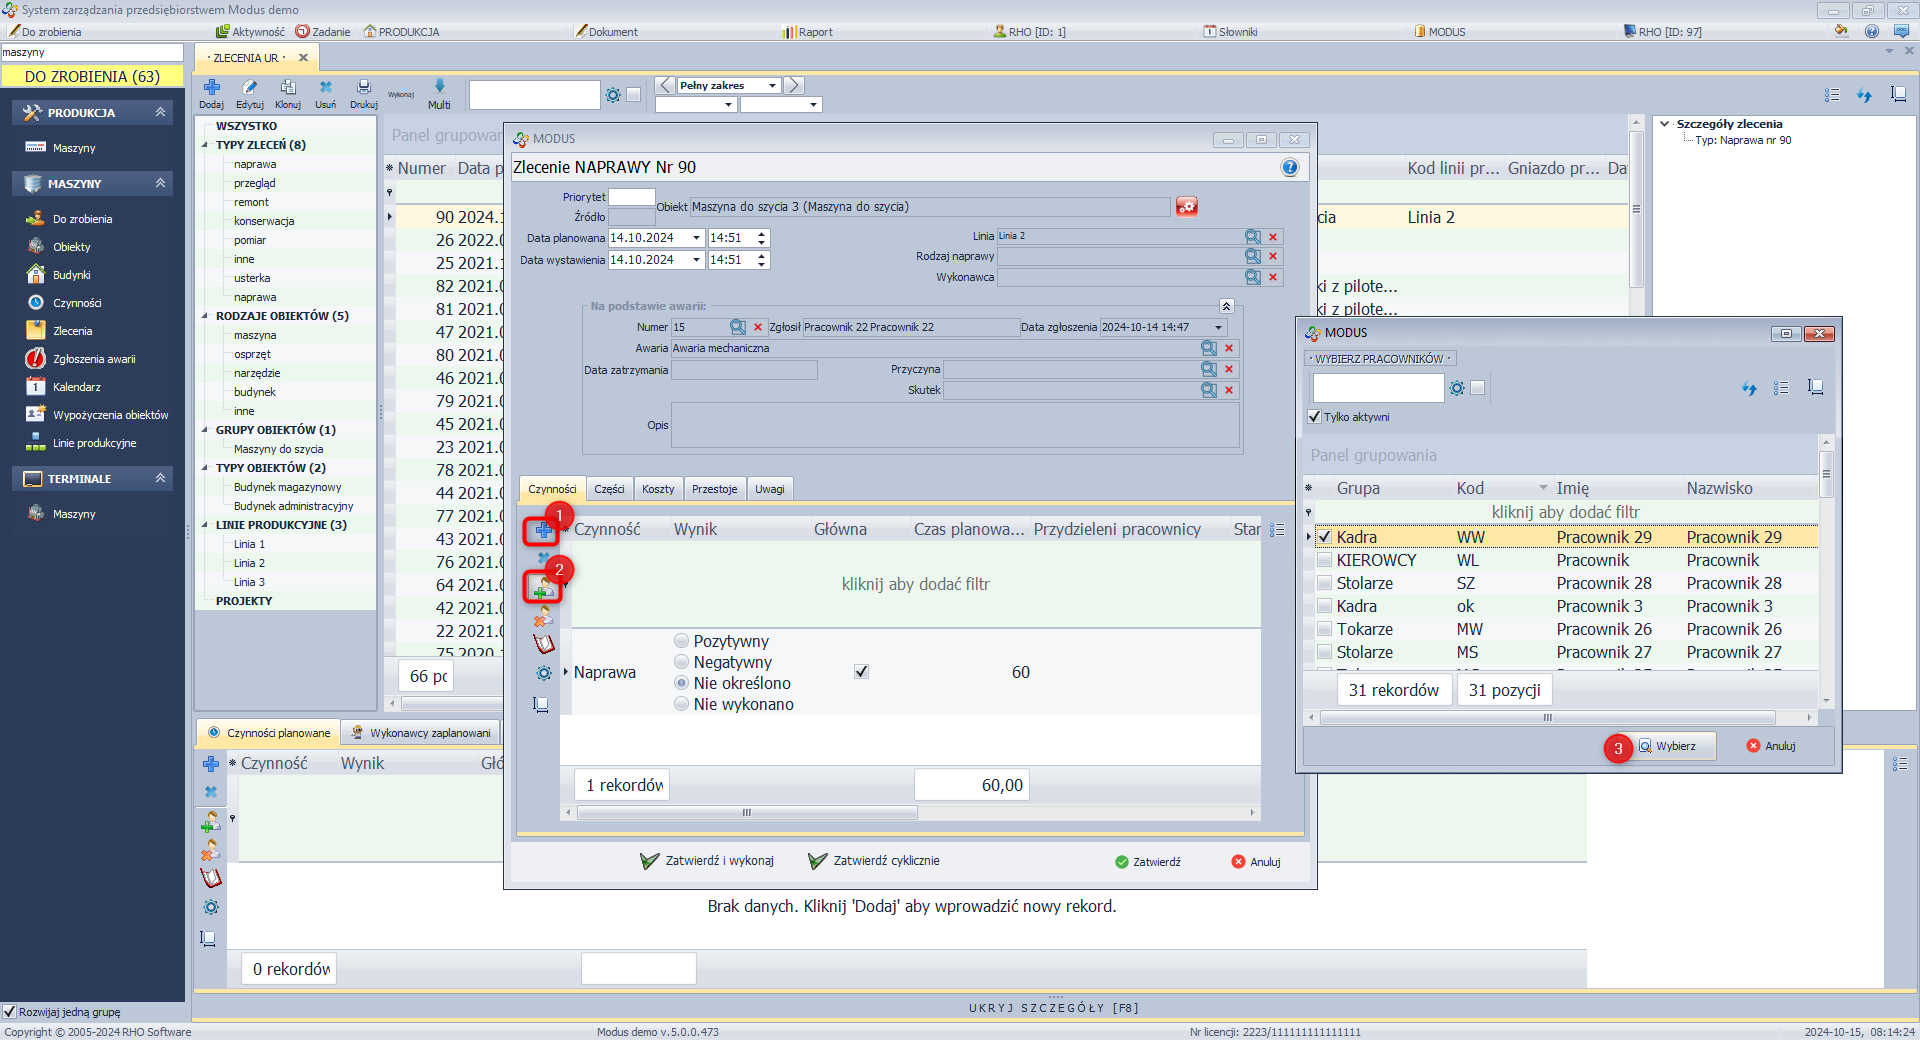The height and width of the screenshot is (1040, 1920).
Task: Click the blue help icon in Zlecenie dialog
Action: tap(1290, 167)
